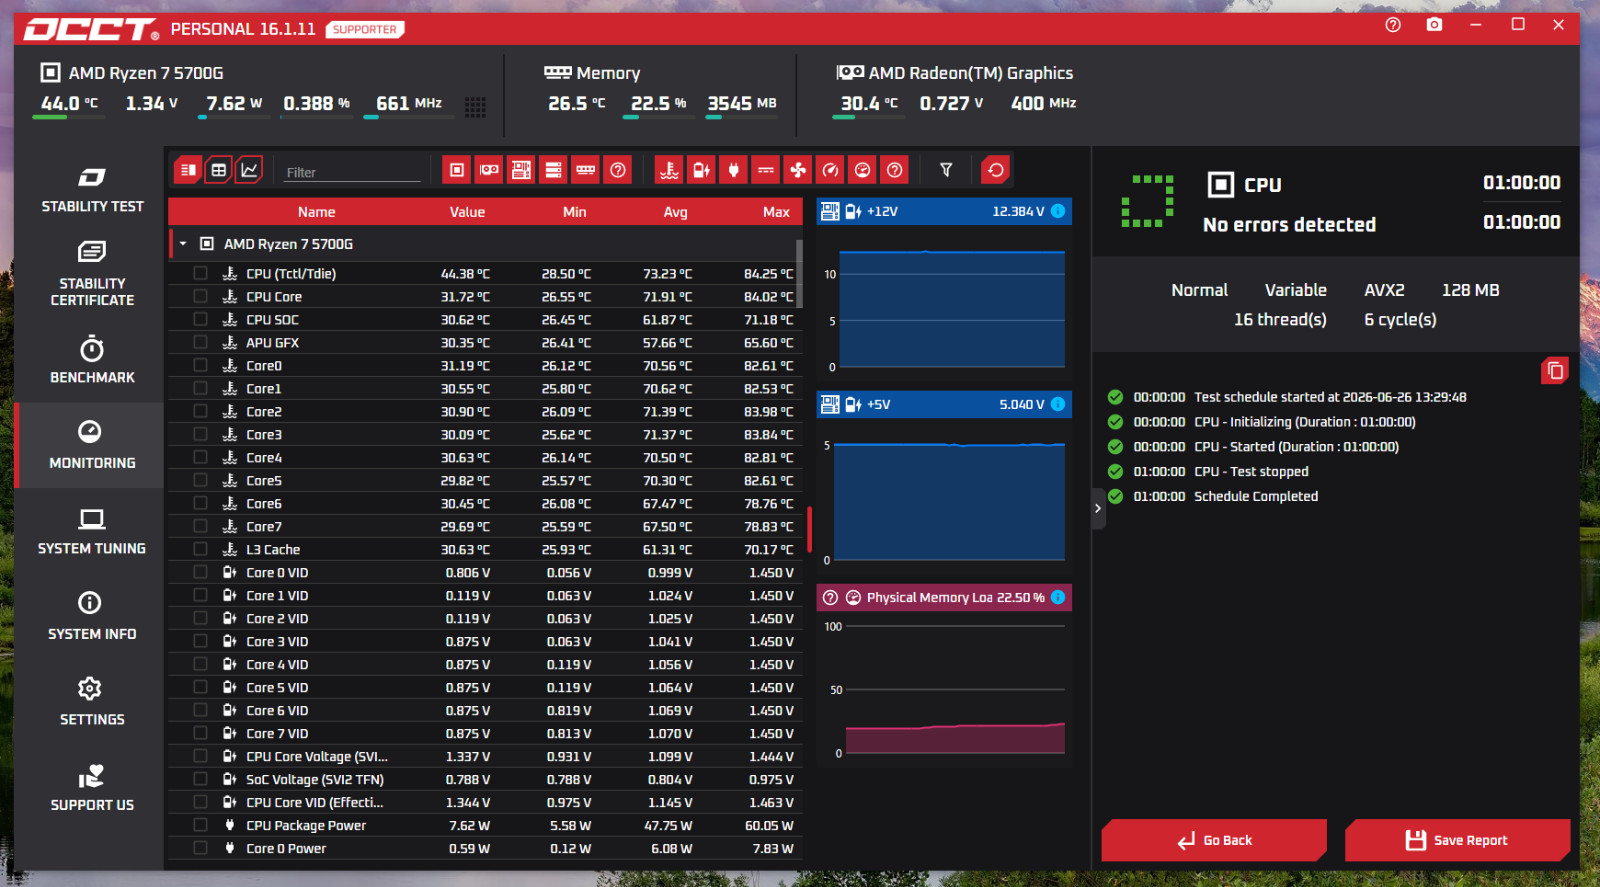Toggle the CPU sensor filter icon
The height and width of the screenshot is (887, 1600).
point(457,170)
